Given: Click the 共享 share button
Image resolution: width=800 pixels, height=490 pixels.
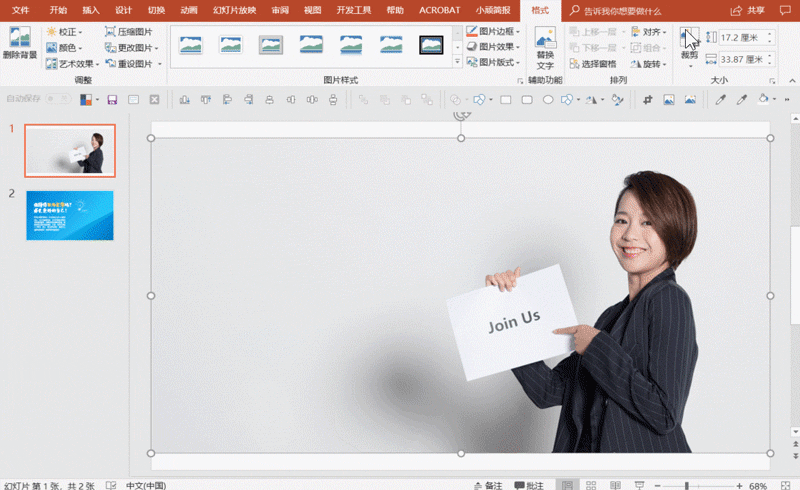Looking at the screenshot, I should point(748,11).
